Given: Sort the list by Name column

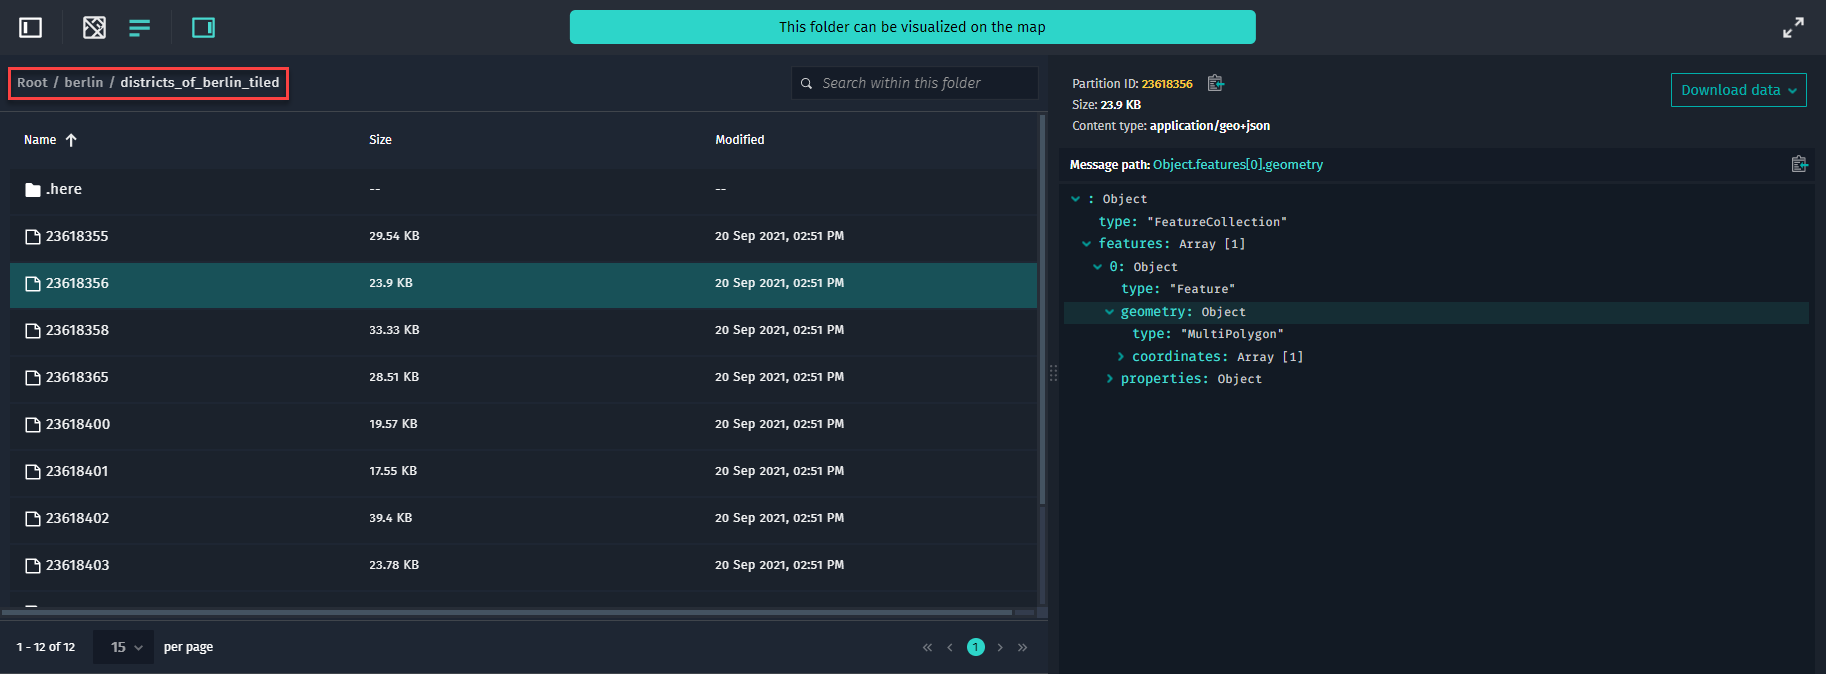Looking at the screenshot, I should (40, 140).
